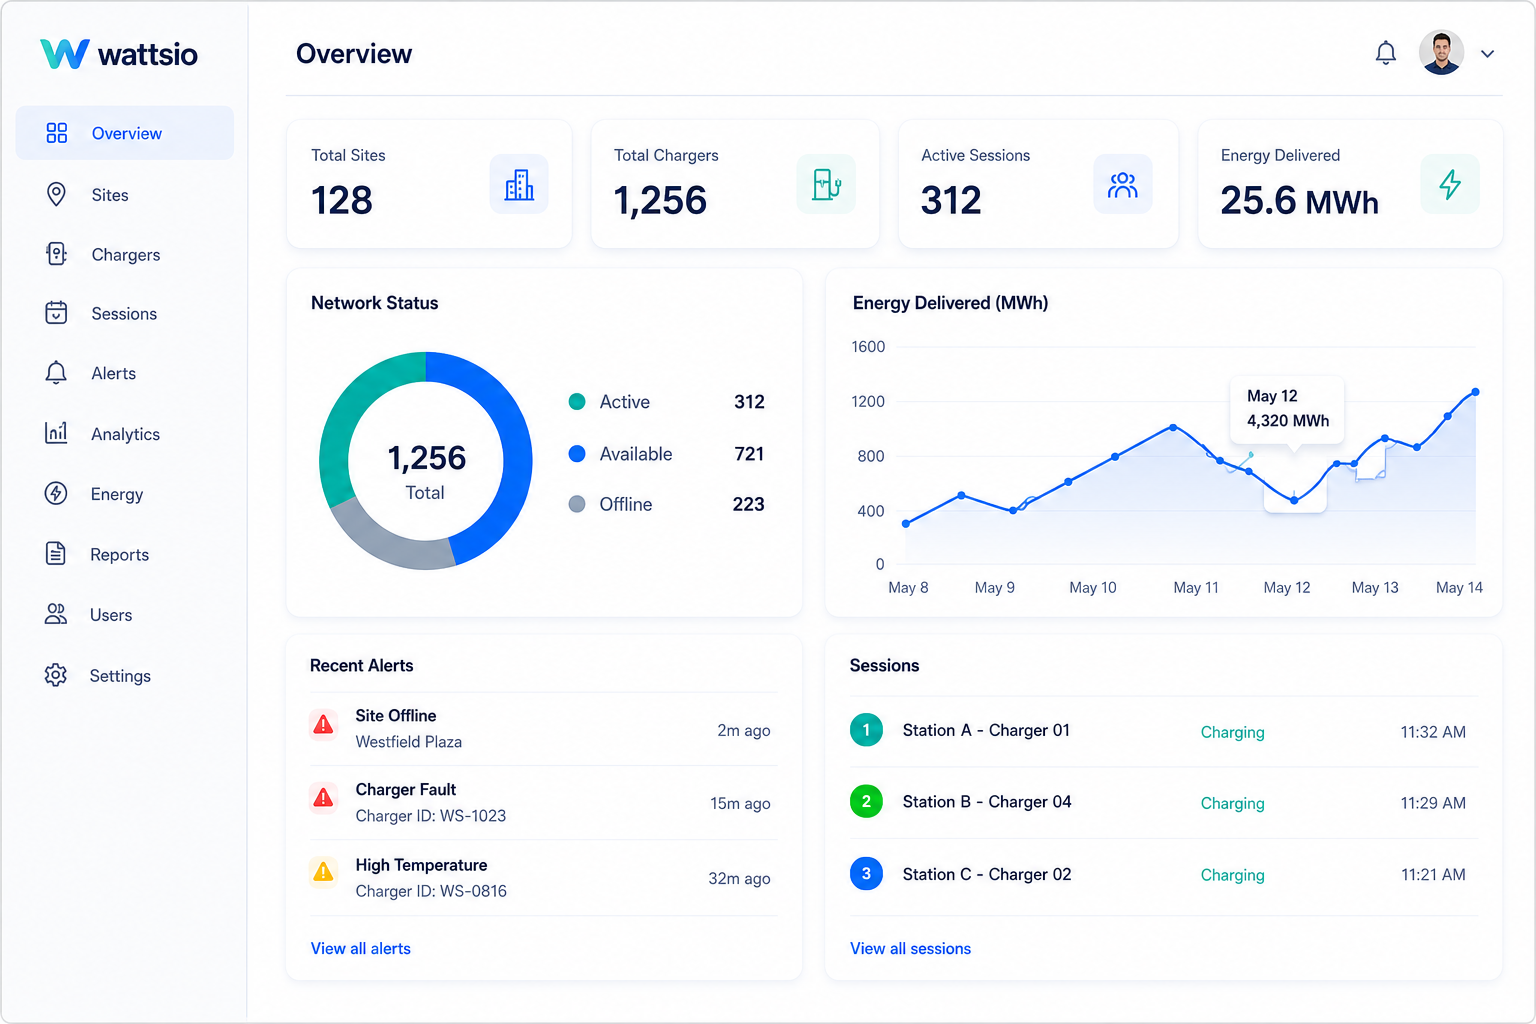Open the Sites menu item
The image size is (1536, 1024).
tap(125, 195)
